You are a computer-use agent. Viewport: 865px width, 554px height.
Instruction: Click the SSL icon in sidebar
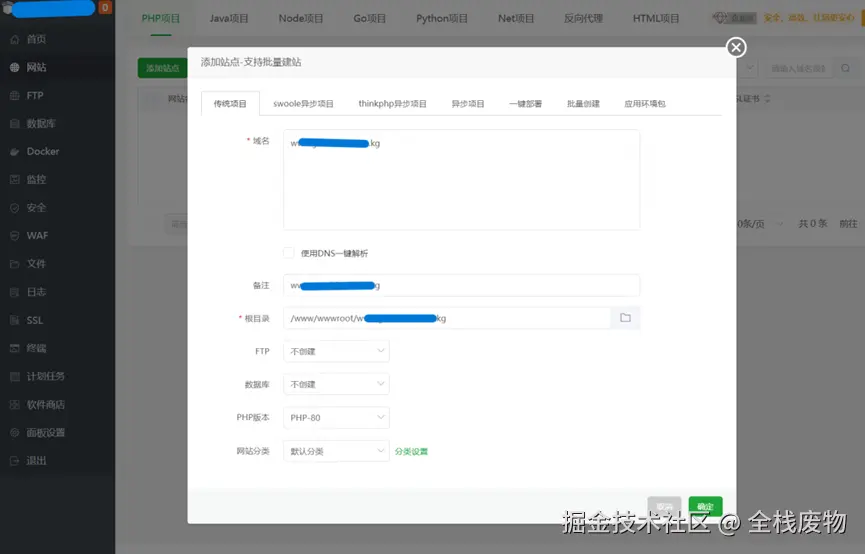(x=15, y=320)
